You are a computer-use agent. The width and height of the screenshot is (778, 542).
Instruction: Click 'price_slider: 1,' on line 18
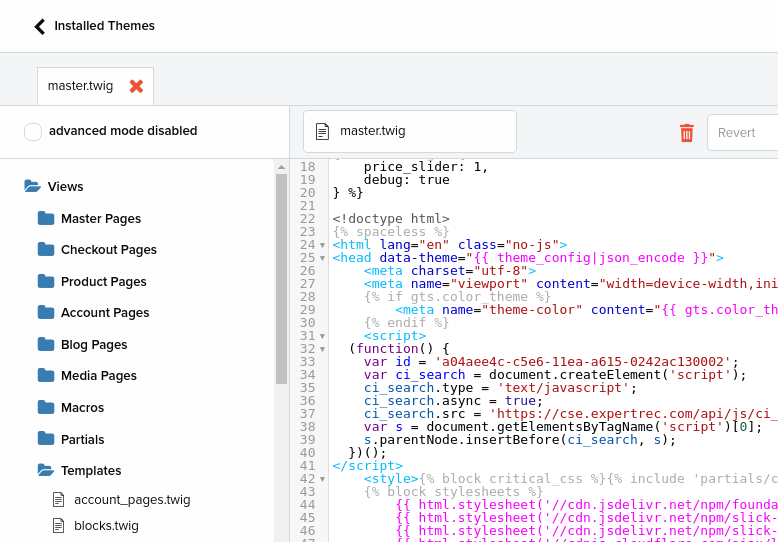[426, 167]
